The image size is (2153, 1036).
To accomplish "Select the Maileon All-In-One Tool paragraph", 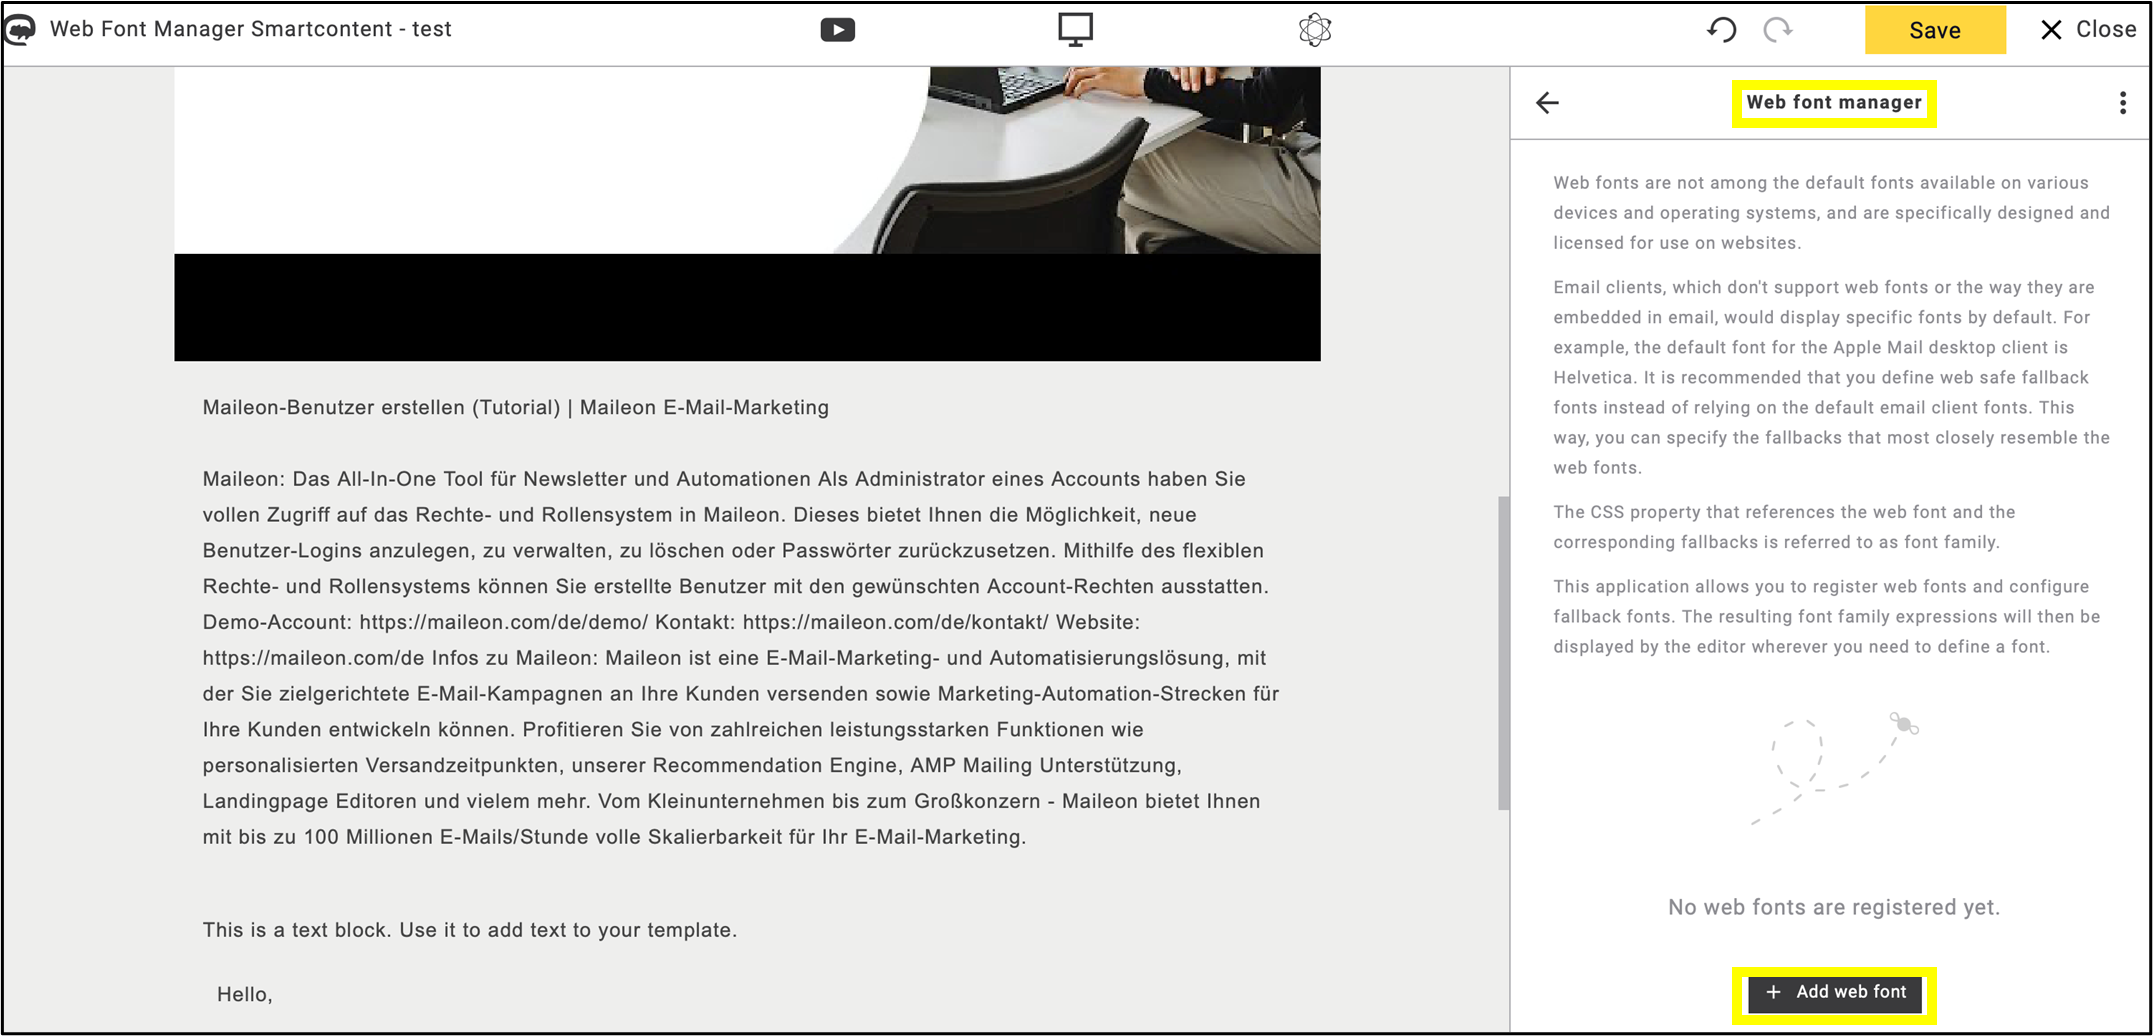I will [x=741, y=658].
